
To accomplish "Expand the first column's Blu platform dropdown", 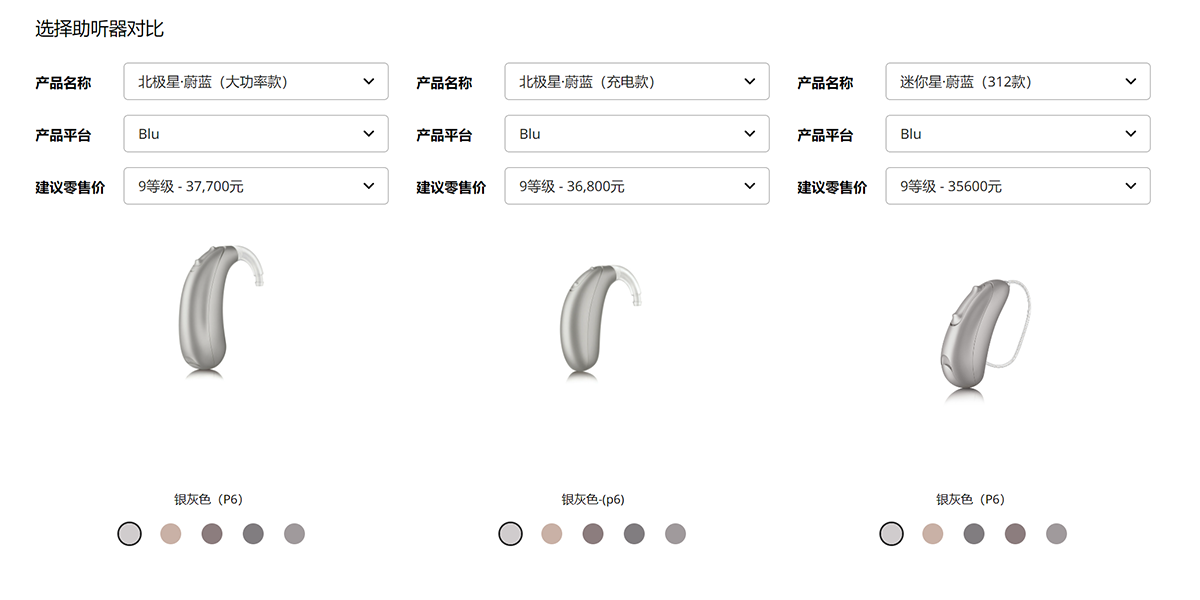I will click(x=256, y=134).
